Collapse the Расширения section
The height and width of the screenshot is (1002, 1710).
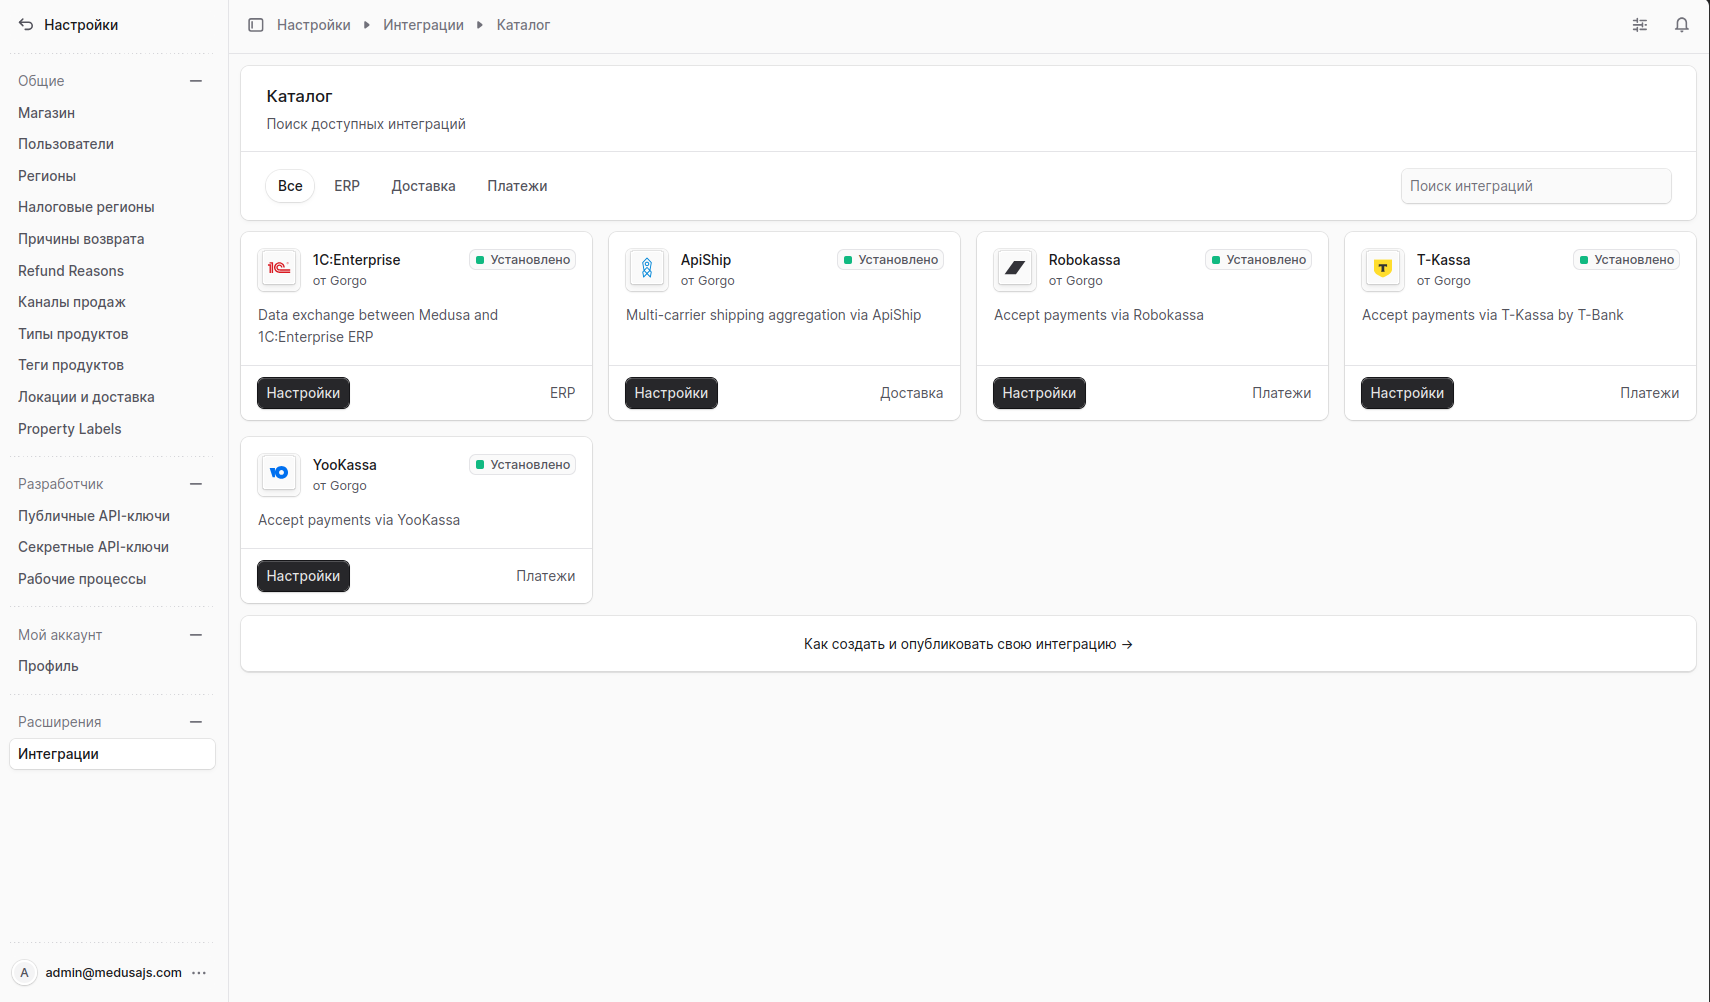pos(196,722)
